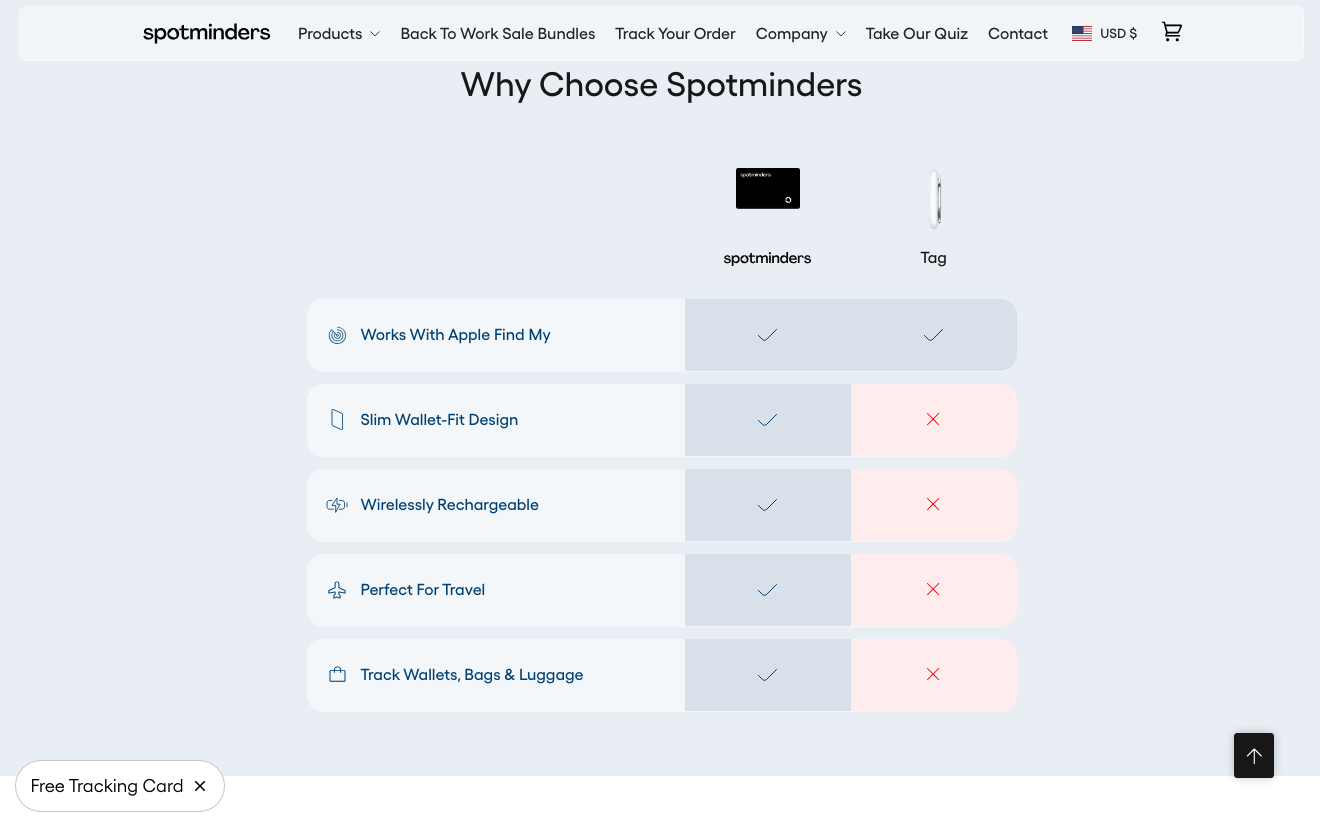
Task: Click the spotminders checkmark for Wirelessly Rechargeable
Action: (x=768, y=505)
